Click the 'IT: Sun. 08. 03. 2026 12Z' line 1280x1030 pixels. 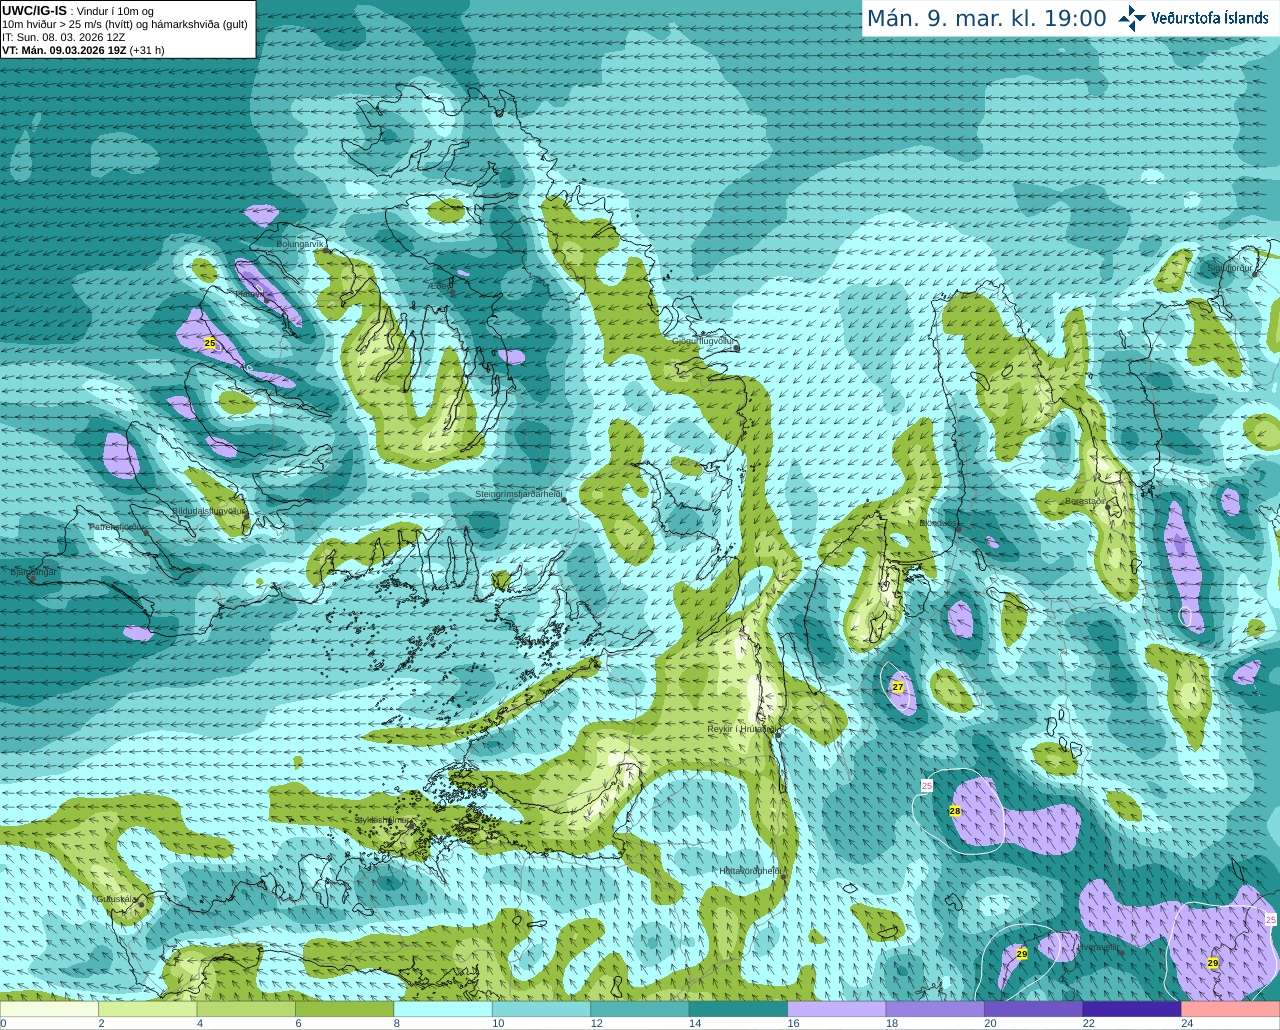(x=64, y=37)
